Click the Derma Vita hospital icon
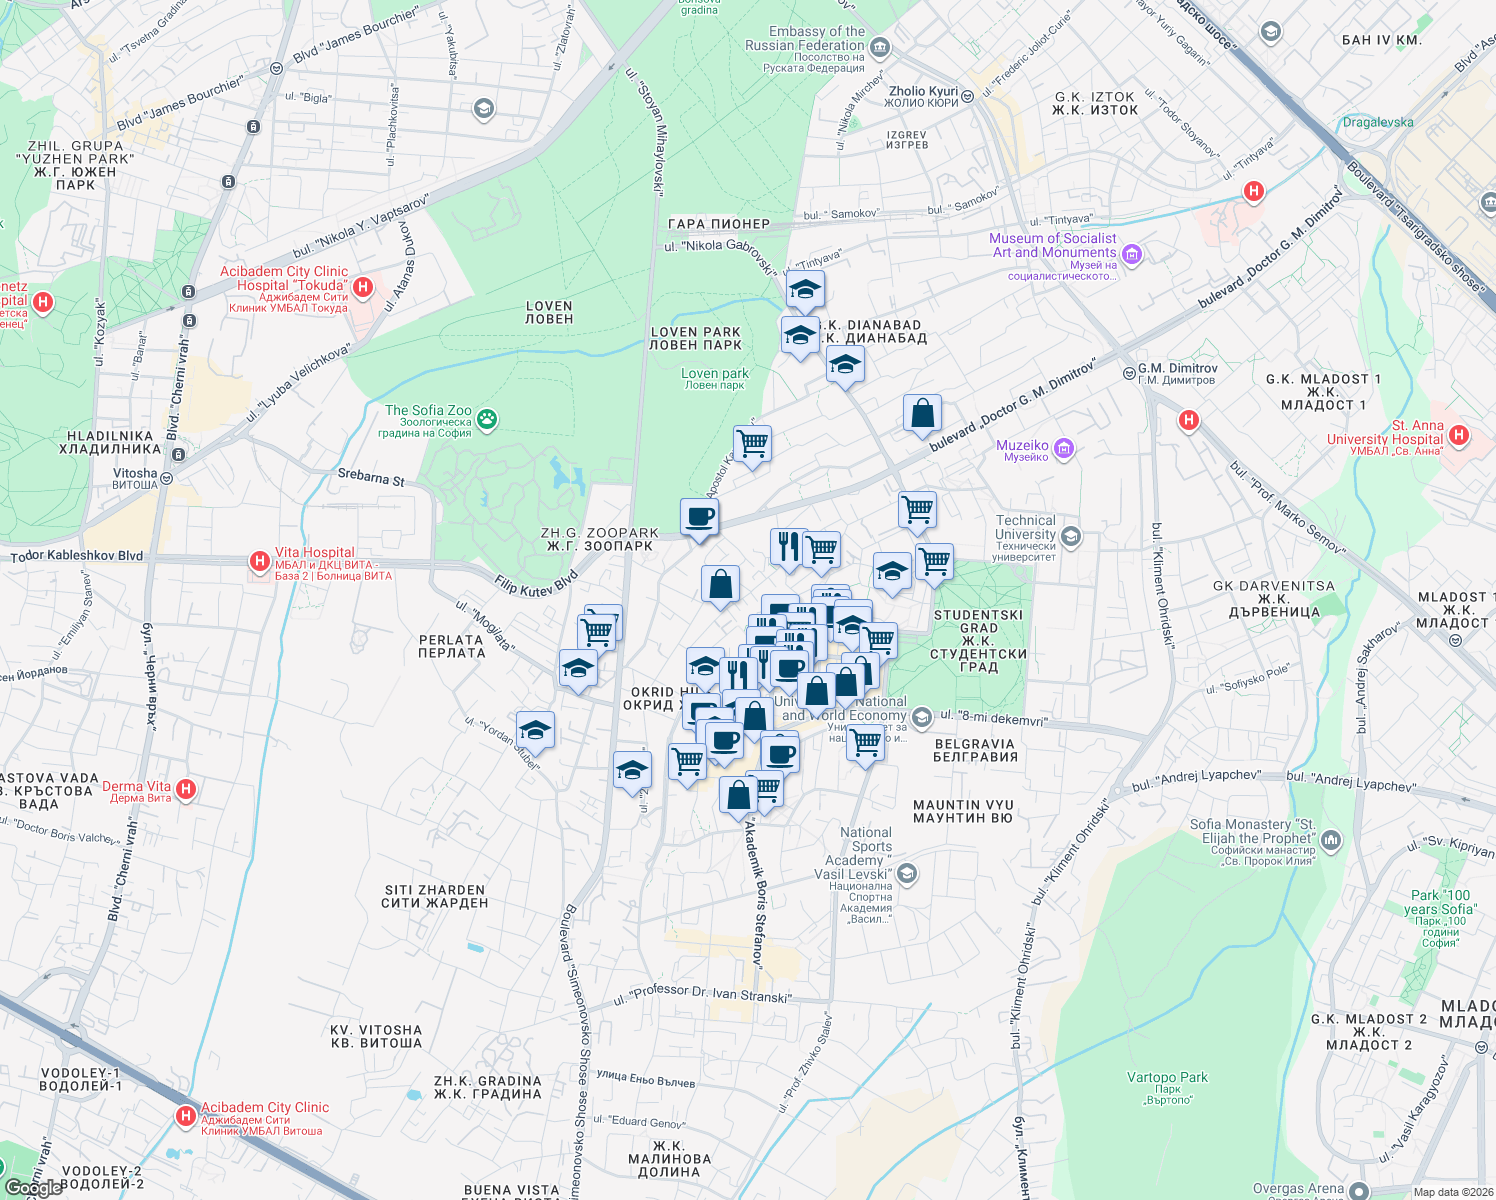 click(185, 790)
